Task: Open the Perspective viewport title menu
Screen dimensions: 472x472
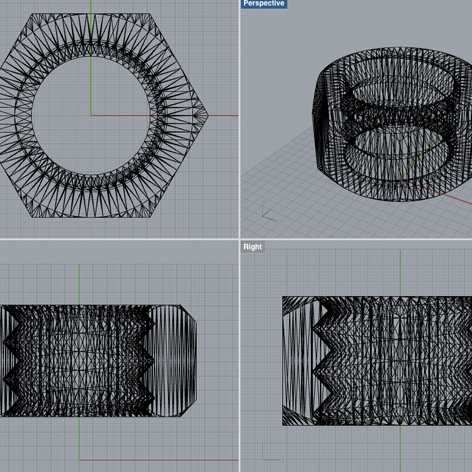Action: coord(264,4)
